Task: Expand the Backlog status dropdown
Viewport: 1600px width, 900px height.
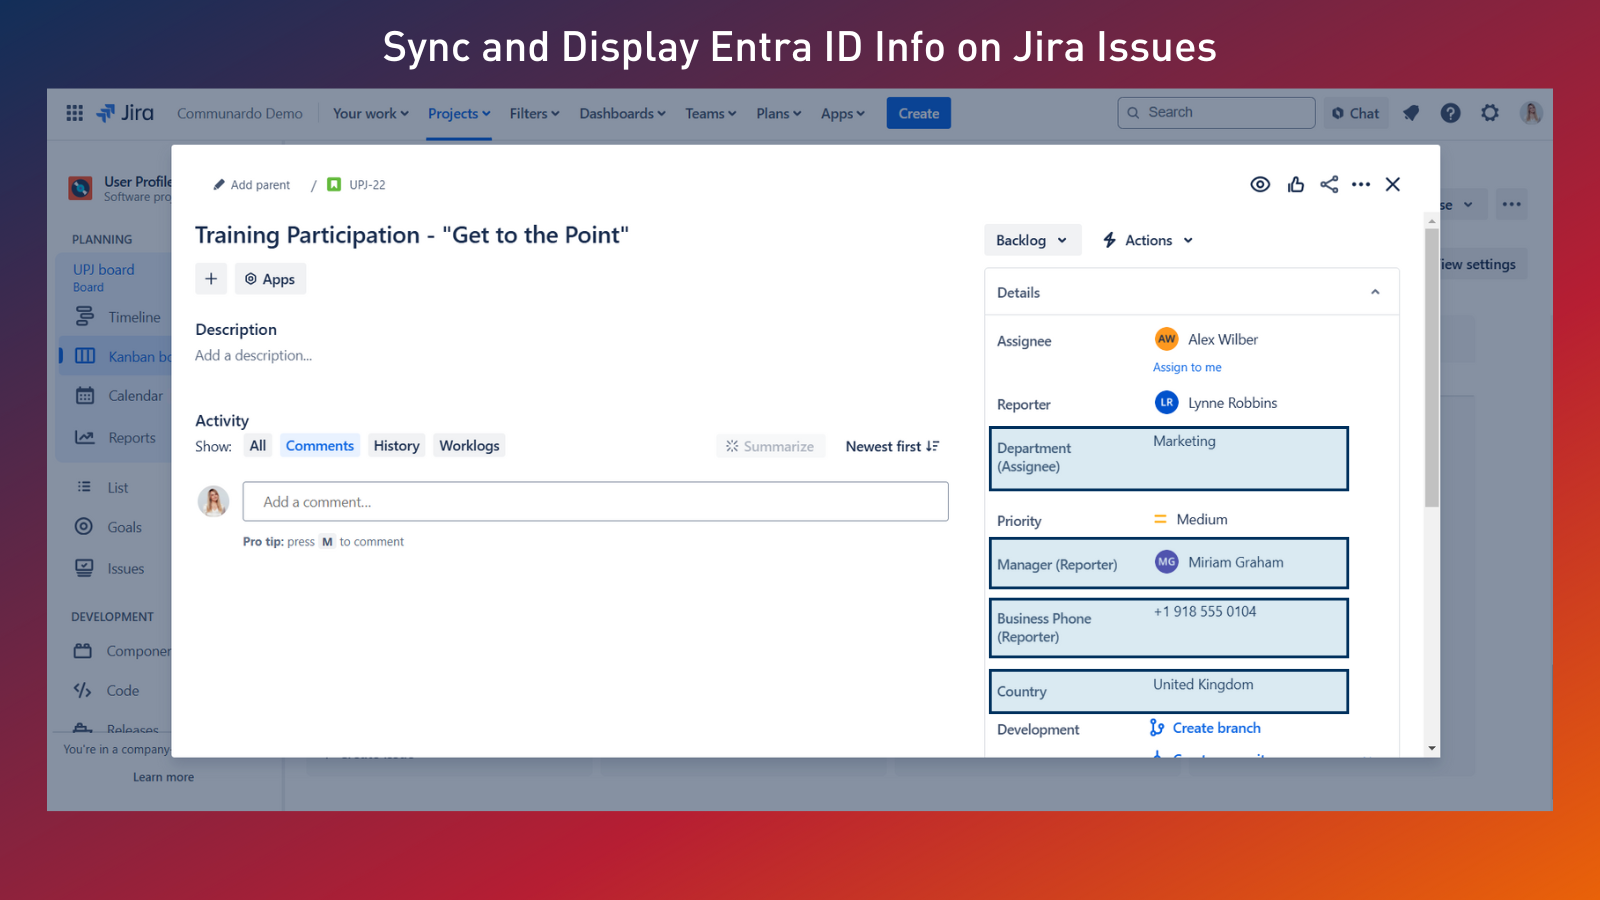Action: pos(1032,240)
